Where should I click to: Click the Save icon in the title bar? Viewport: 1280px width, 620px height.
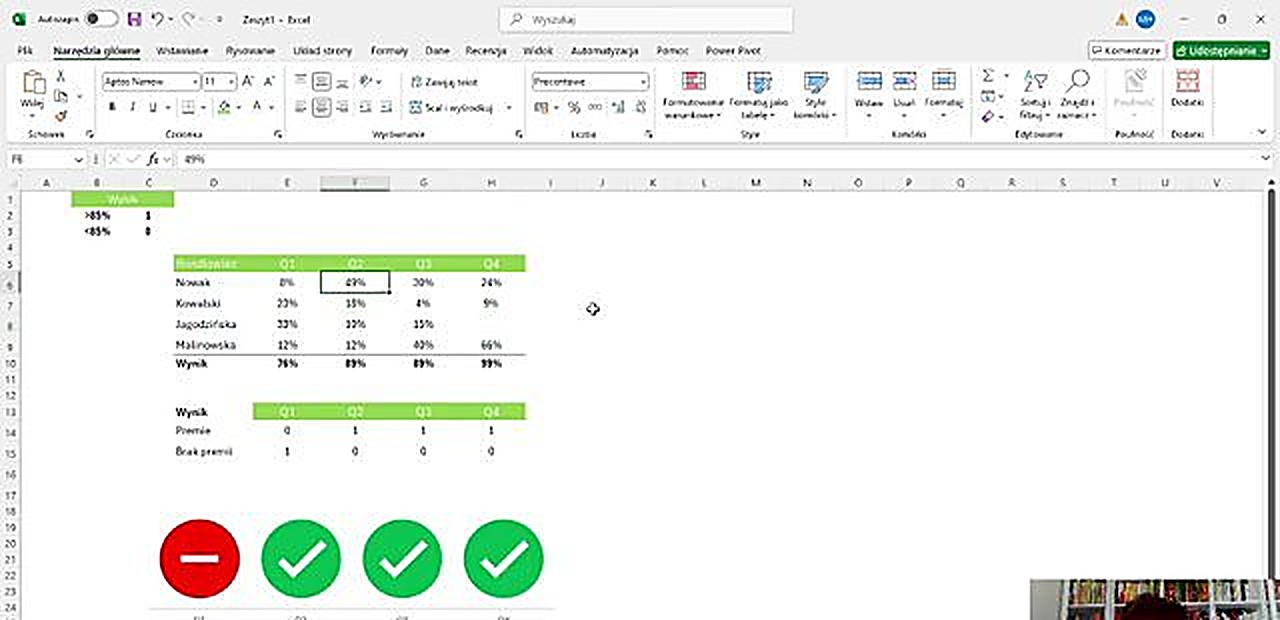pyautogui.click(x=134, y=19)
